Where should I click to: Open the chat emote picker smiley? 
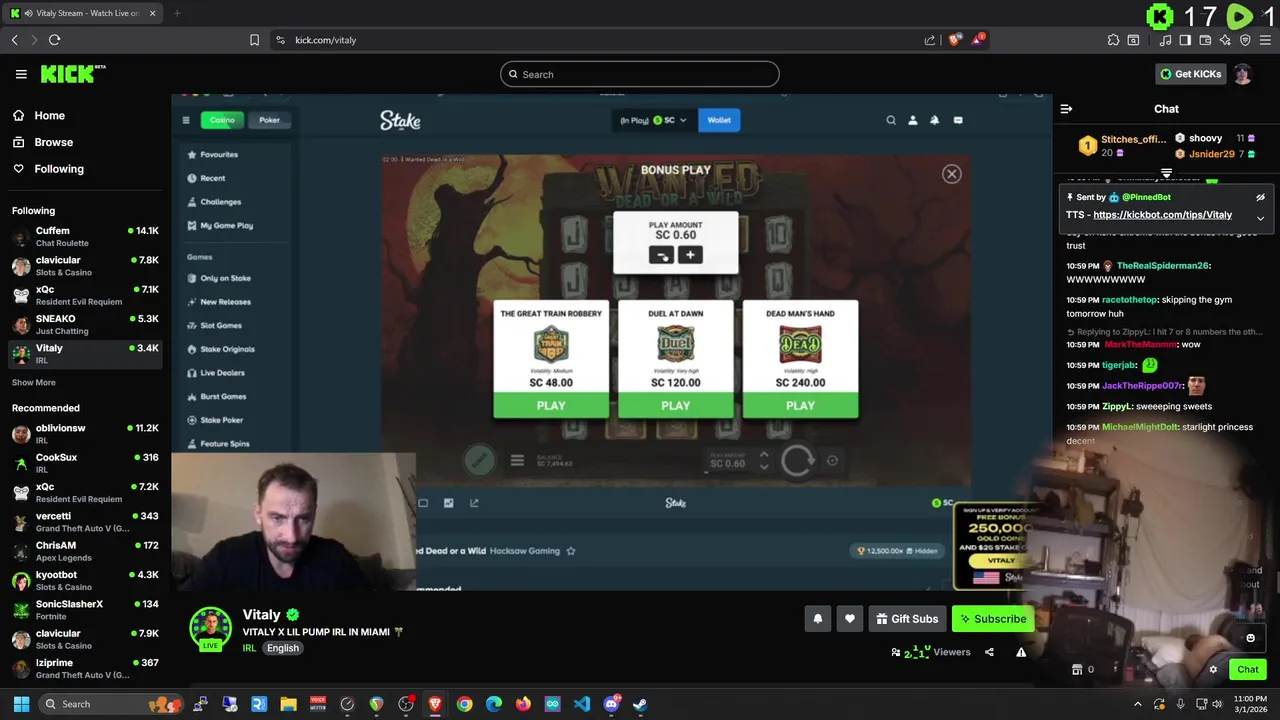point(1250,638)
